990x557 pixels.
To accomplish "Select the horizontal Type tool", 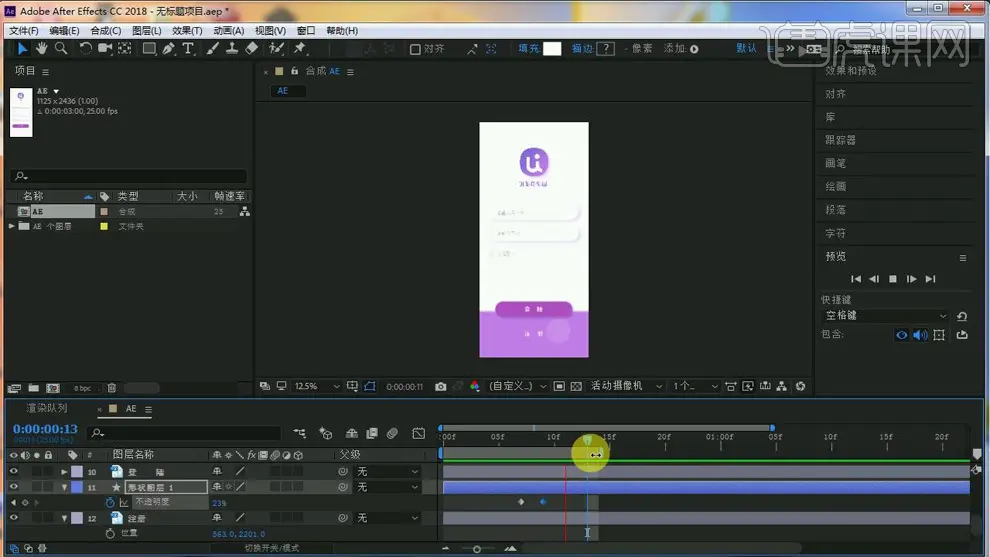I will [187, 48].
